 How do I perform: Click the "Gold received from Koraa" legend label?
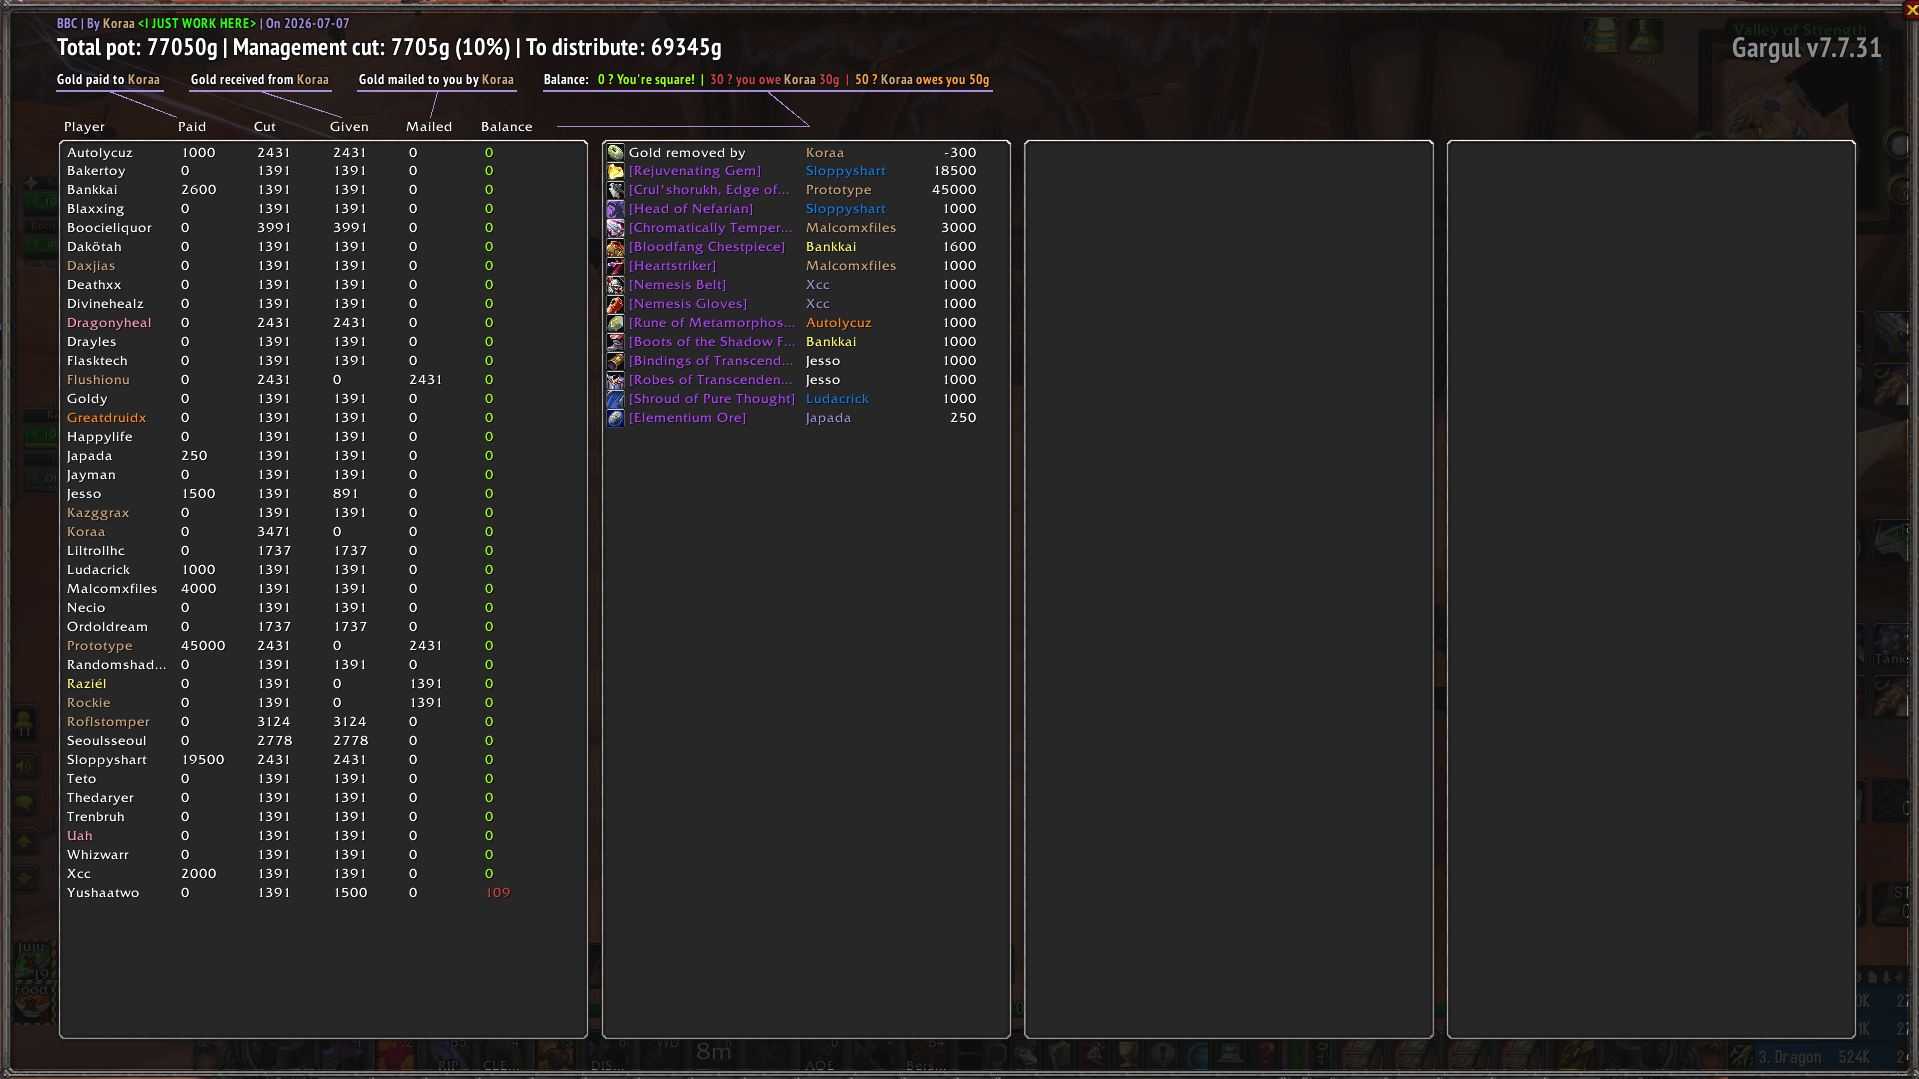tap(260, 80)
